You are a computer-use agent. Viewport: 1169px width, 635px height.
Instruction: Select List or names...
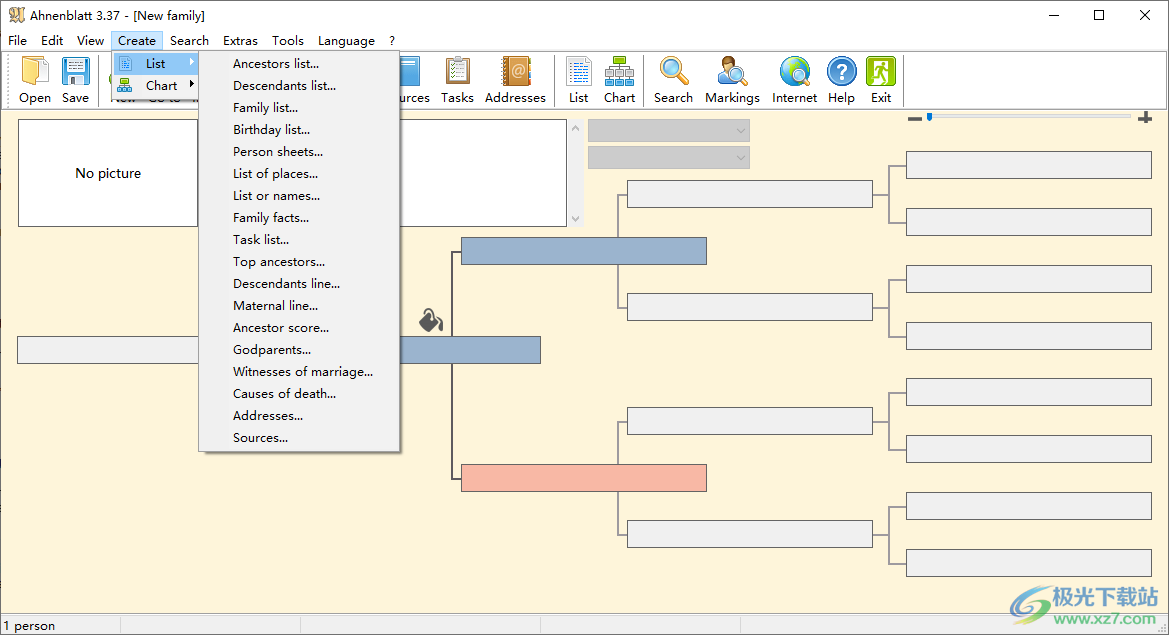277,196
